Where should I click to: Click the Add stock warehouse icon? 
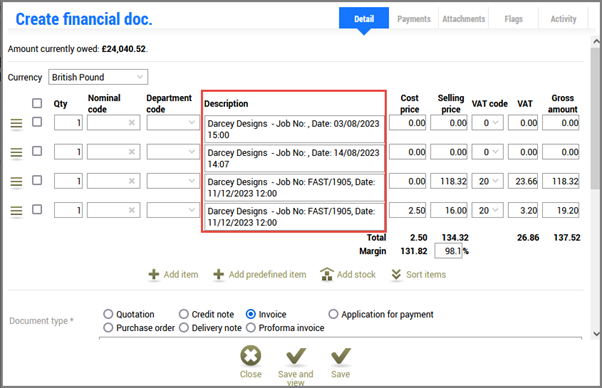coord(327,274)
